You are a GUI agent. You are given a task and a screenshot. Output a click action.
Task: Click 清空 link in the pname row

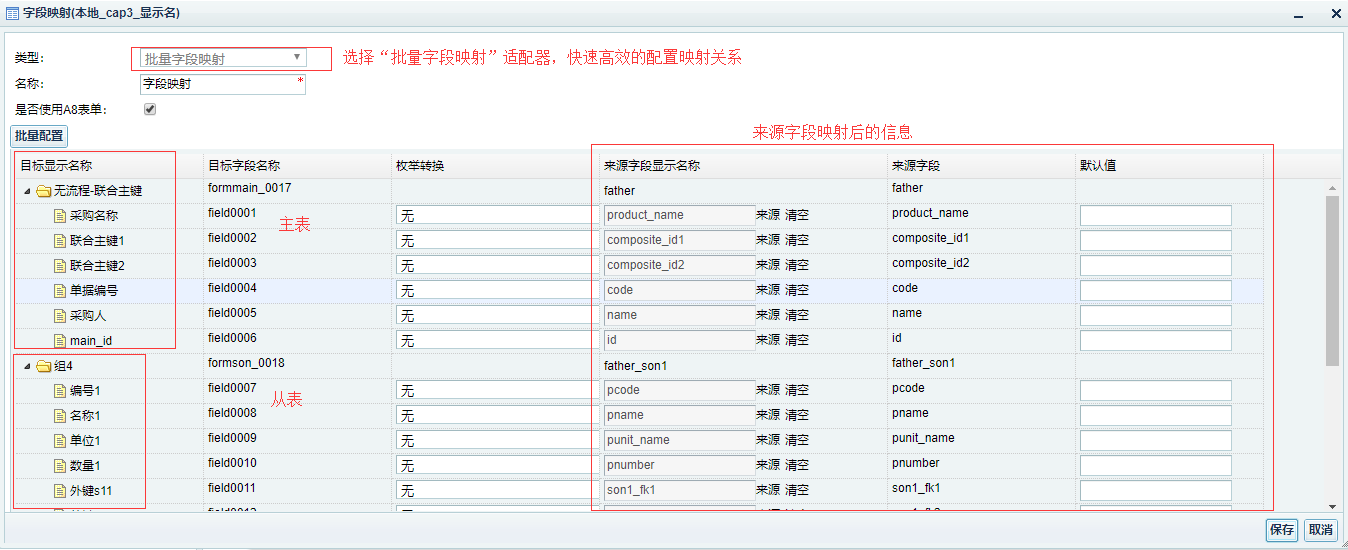797,415
